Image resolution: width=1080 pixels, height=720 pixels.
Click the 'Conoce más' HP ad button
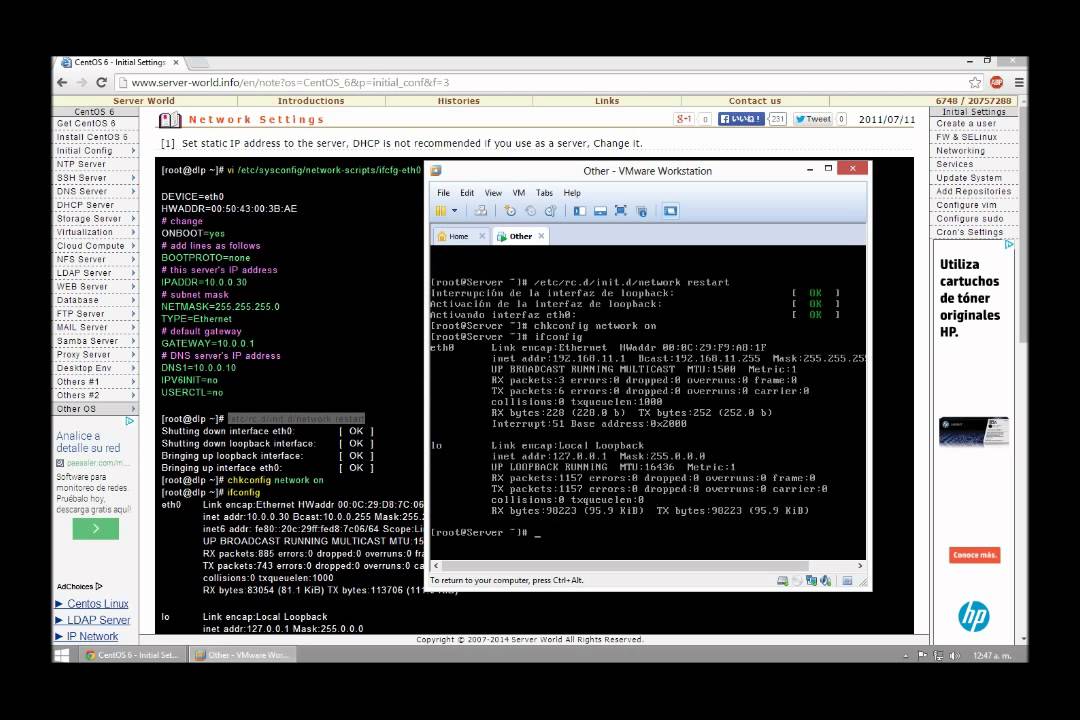pos(975,555)
